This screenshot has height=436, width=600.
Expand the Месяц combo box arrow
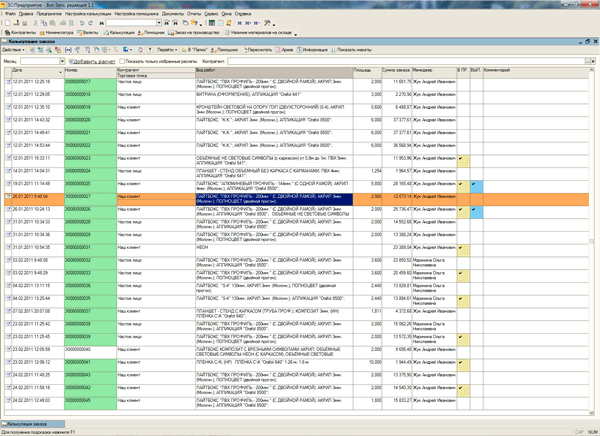point(62,61)
